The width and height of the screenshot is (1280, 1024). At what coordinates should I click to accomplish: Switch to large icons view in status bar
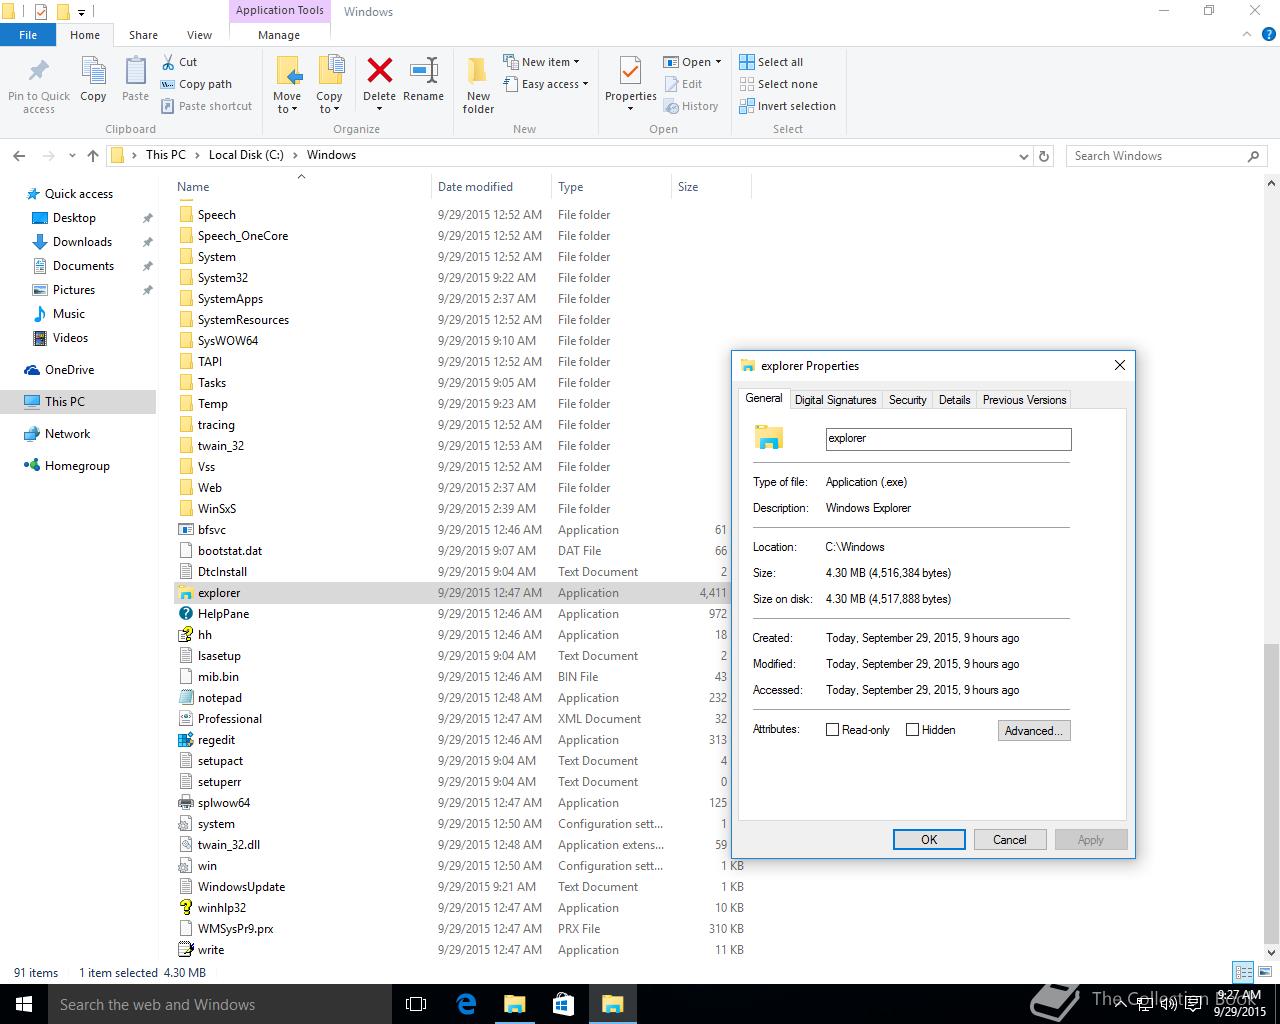coord(1265,972)
